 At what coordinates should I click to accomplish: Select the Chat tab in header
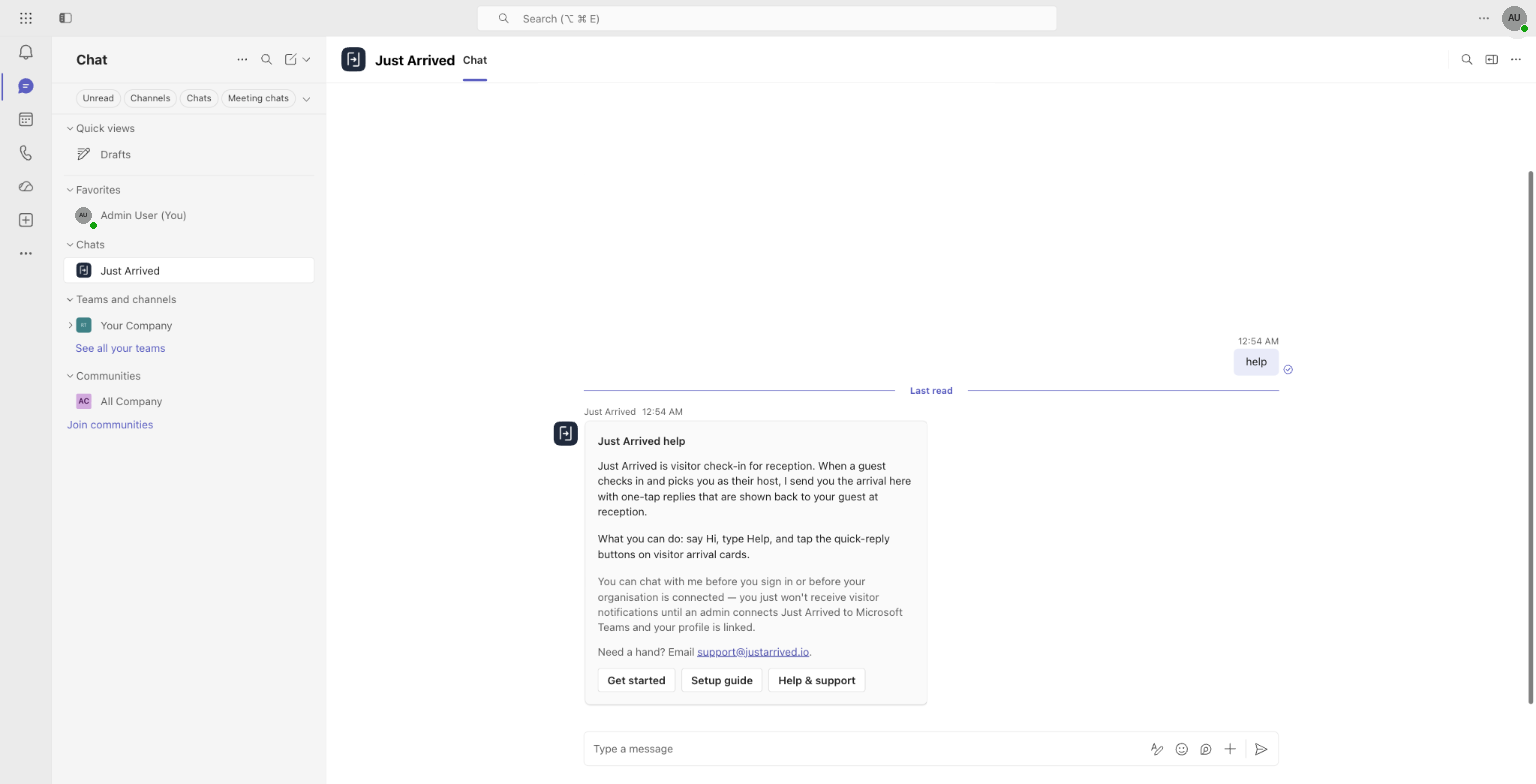coord(475,60)
